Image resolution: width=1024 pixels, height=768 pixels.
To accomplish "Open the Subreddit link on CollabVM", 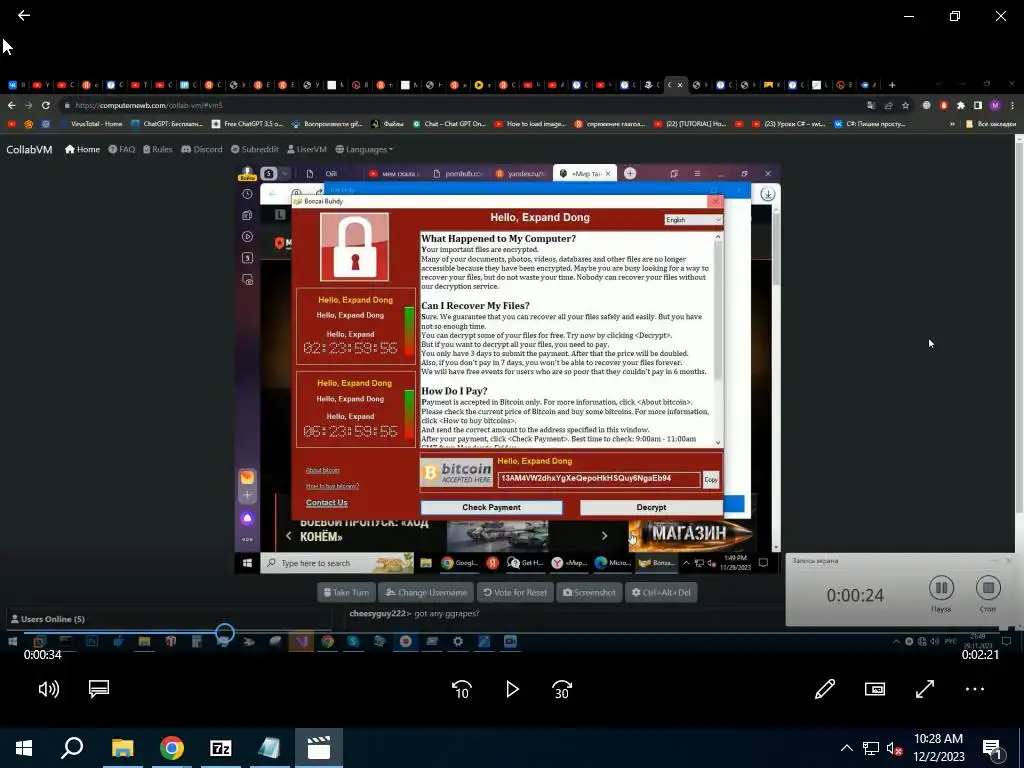I will (255, 150).
